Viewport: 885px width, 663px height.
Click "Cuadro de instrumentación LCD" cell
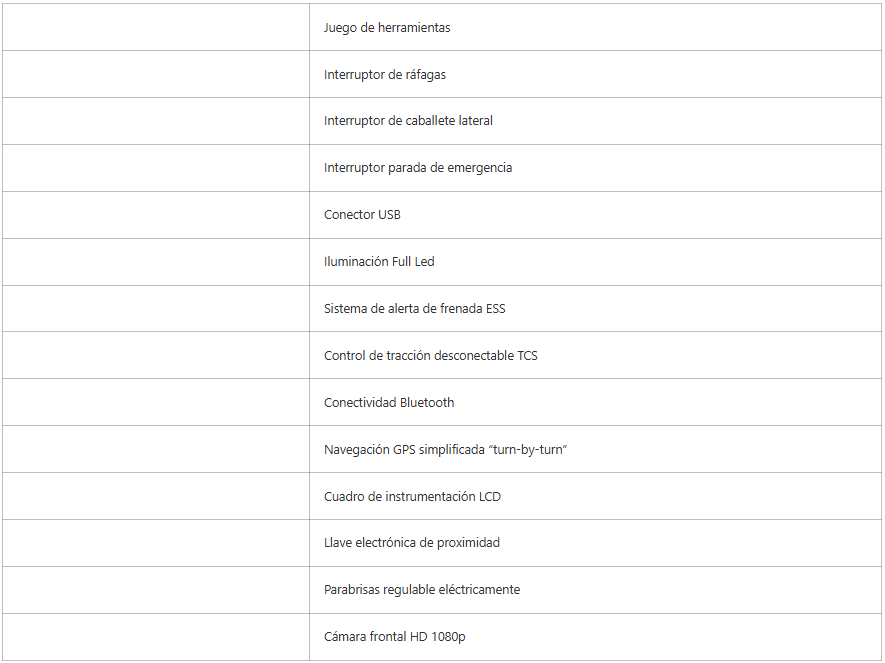click(412, 497)
